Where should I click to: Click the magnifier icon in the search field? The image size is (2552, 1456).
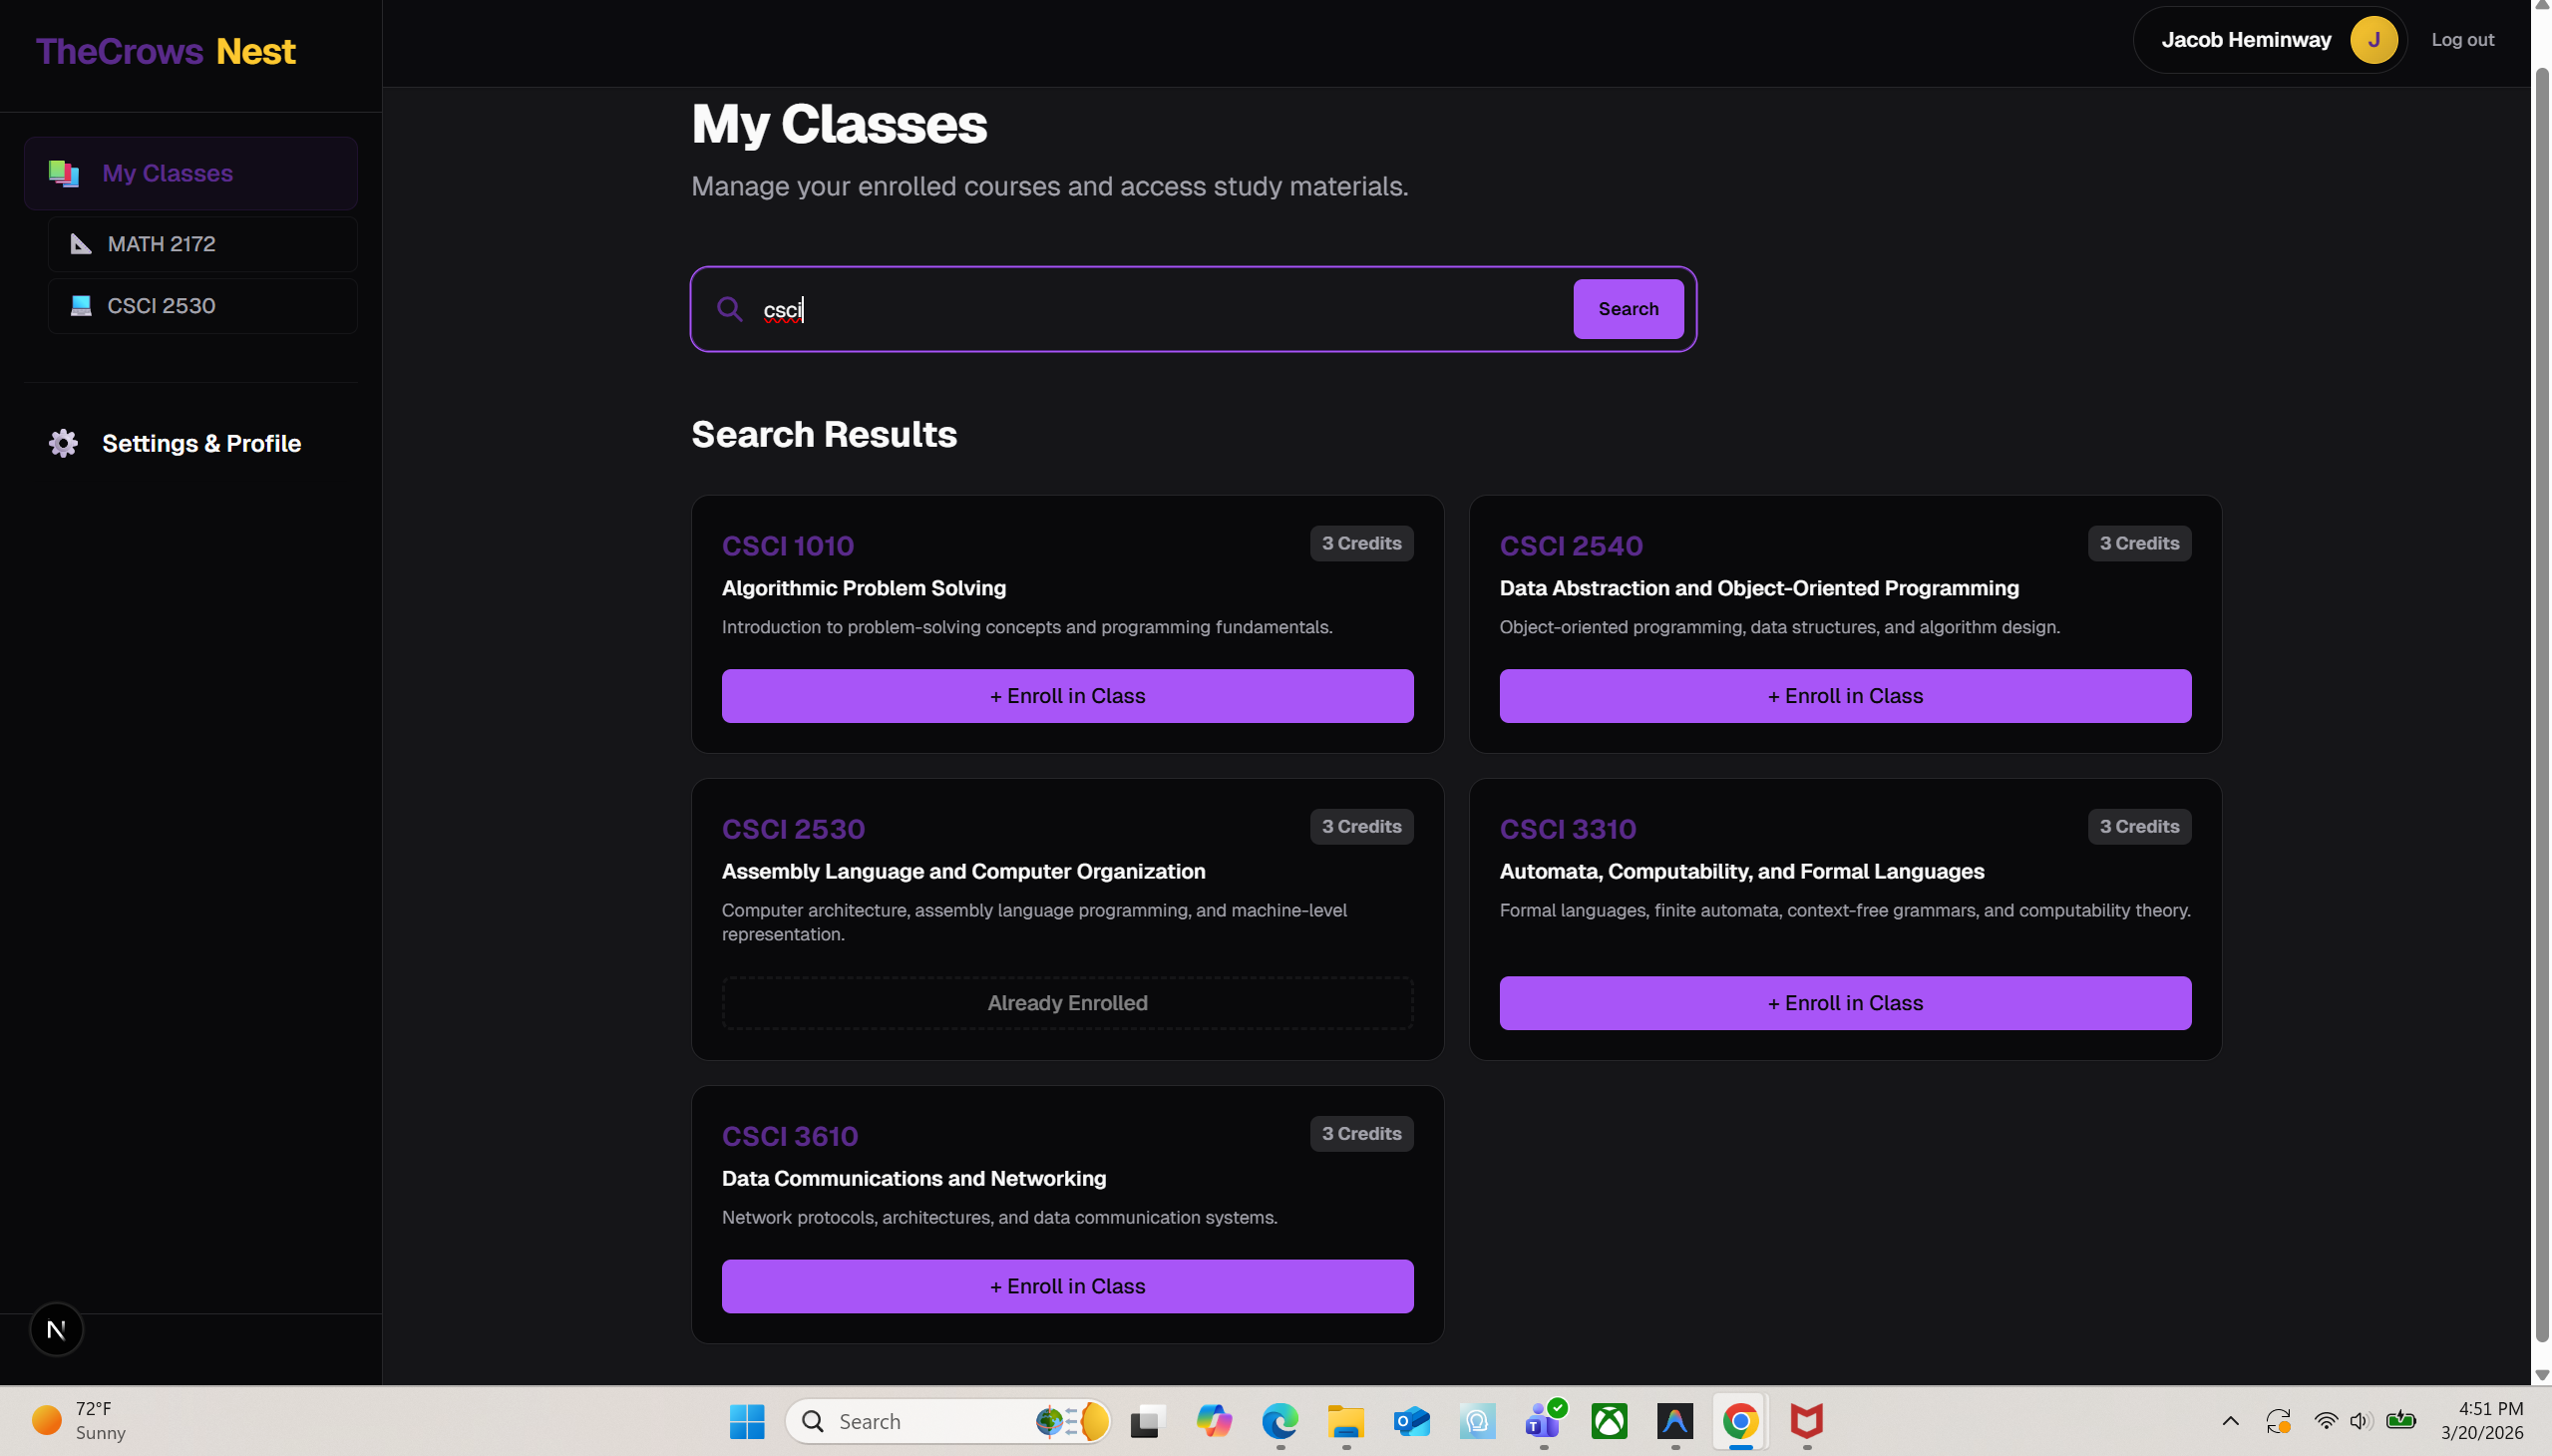coord(730,309)
